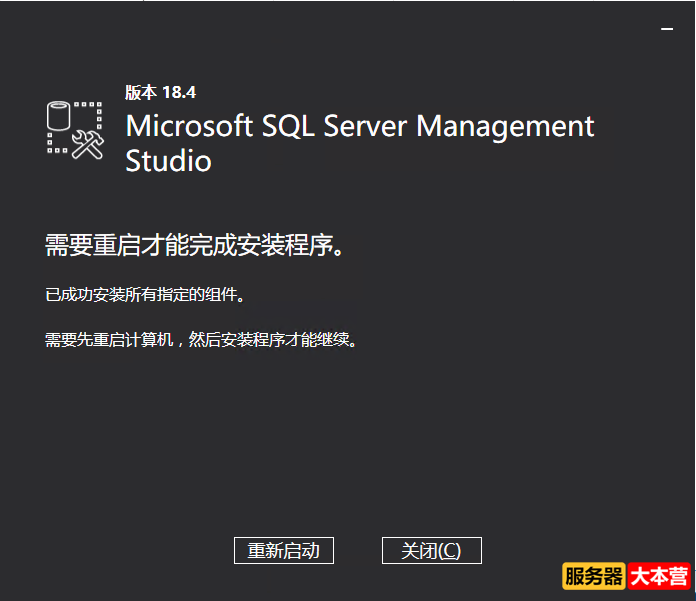Click the Microsoft SQL Server Management Studio title

pos(360,143)
